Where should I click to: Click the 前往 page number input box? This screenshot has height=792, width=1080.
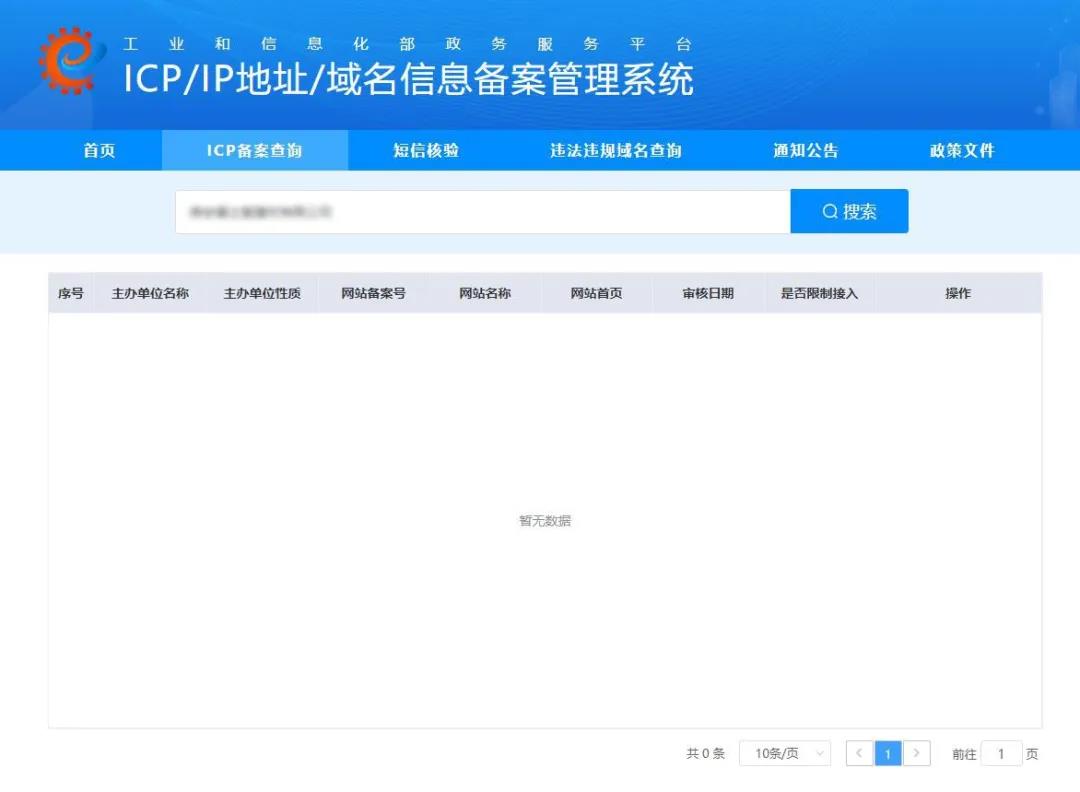1001,754
